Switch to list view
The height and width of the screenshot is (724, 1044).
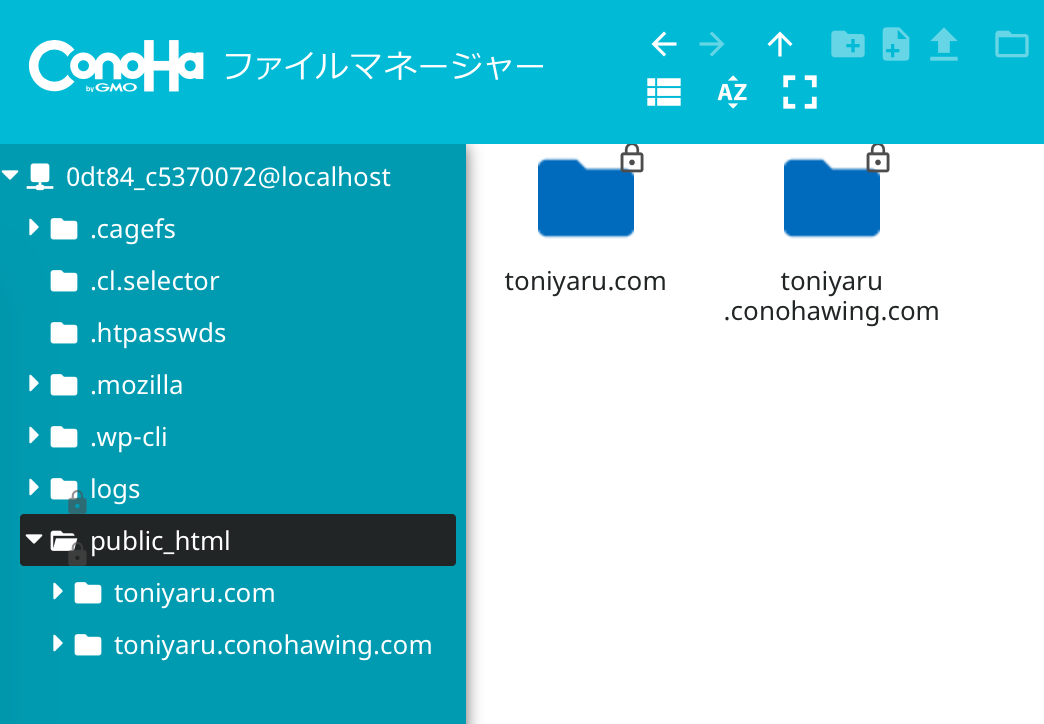(x=664, y=92)
